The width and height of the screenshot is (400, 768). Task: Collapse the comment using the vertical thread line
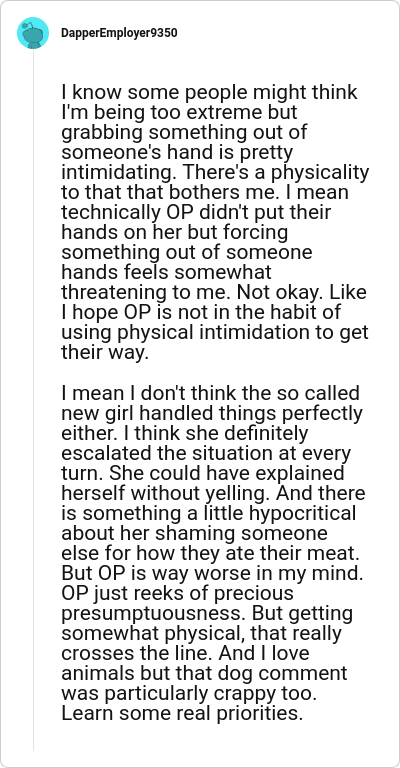click(x=33, y=400)
